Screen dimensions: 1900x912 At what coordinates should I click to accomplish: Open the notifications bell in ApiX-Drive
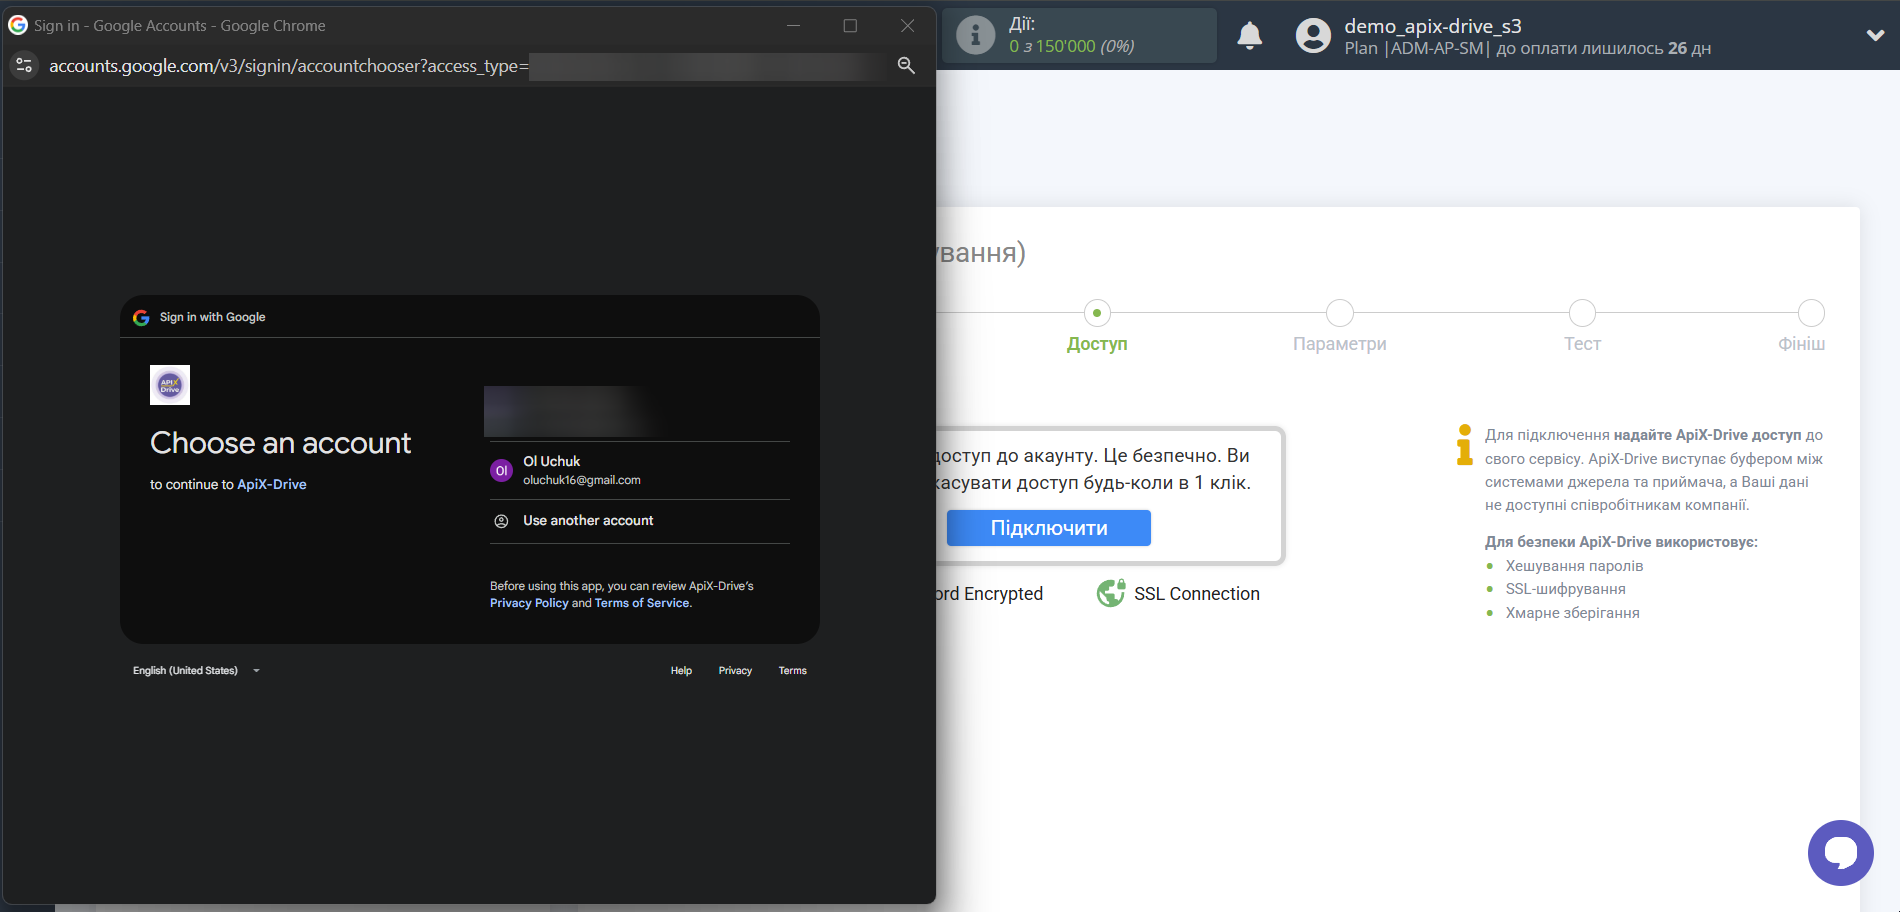tap(1250, 36)
